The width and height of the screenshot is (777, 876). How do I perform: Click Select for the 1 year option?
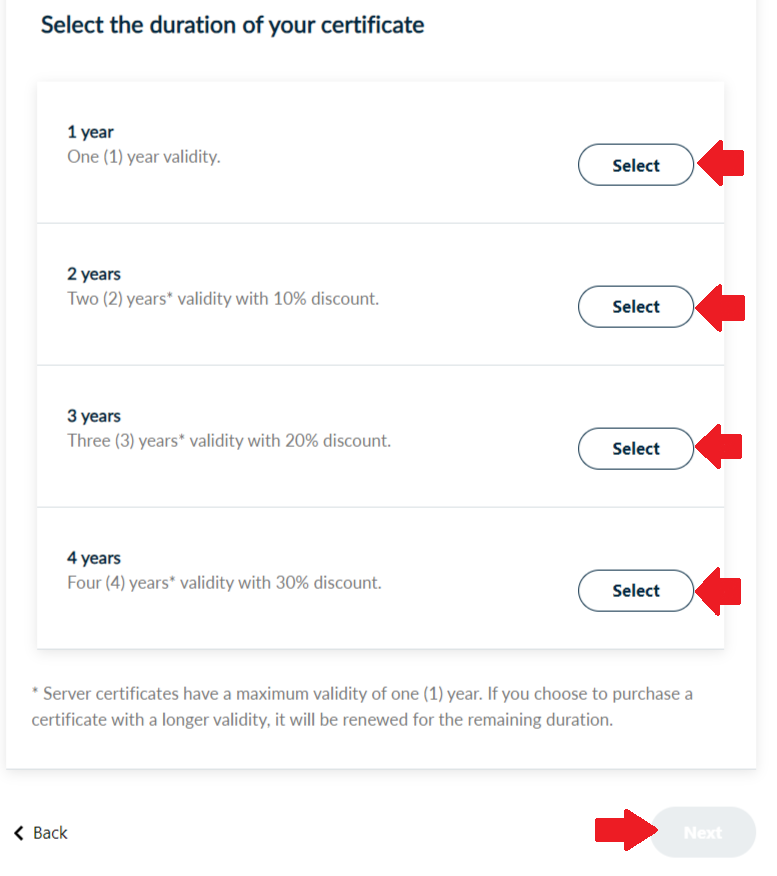click(x=635, y=165)
